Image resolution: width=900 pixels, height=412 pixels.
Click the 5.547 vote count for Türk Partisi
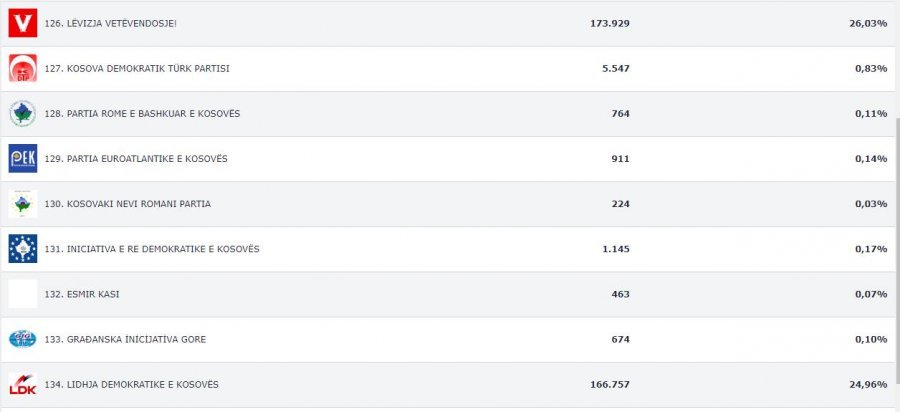tap(615, 68)
